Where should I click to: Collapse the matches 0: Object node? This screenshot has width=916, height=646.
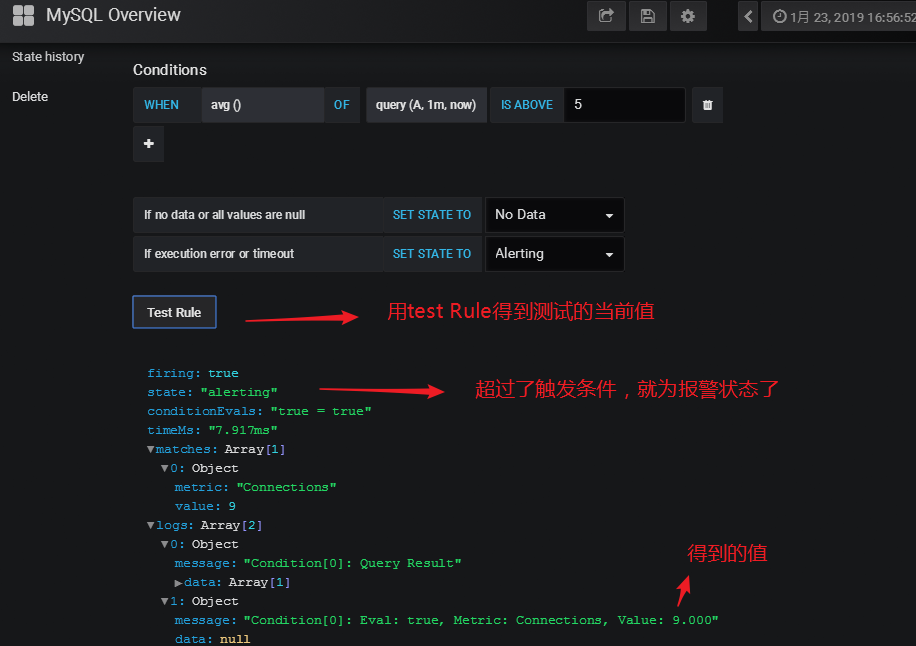(x=165, y=468)
